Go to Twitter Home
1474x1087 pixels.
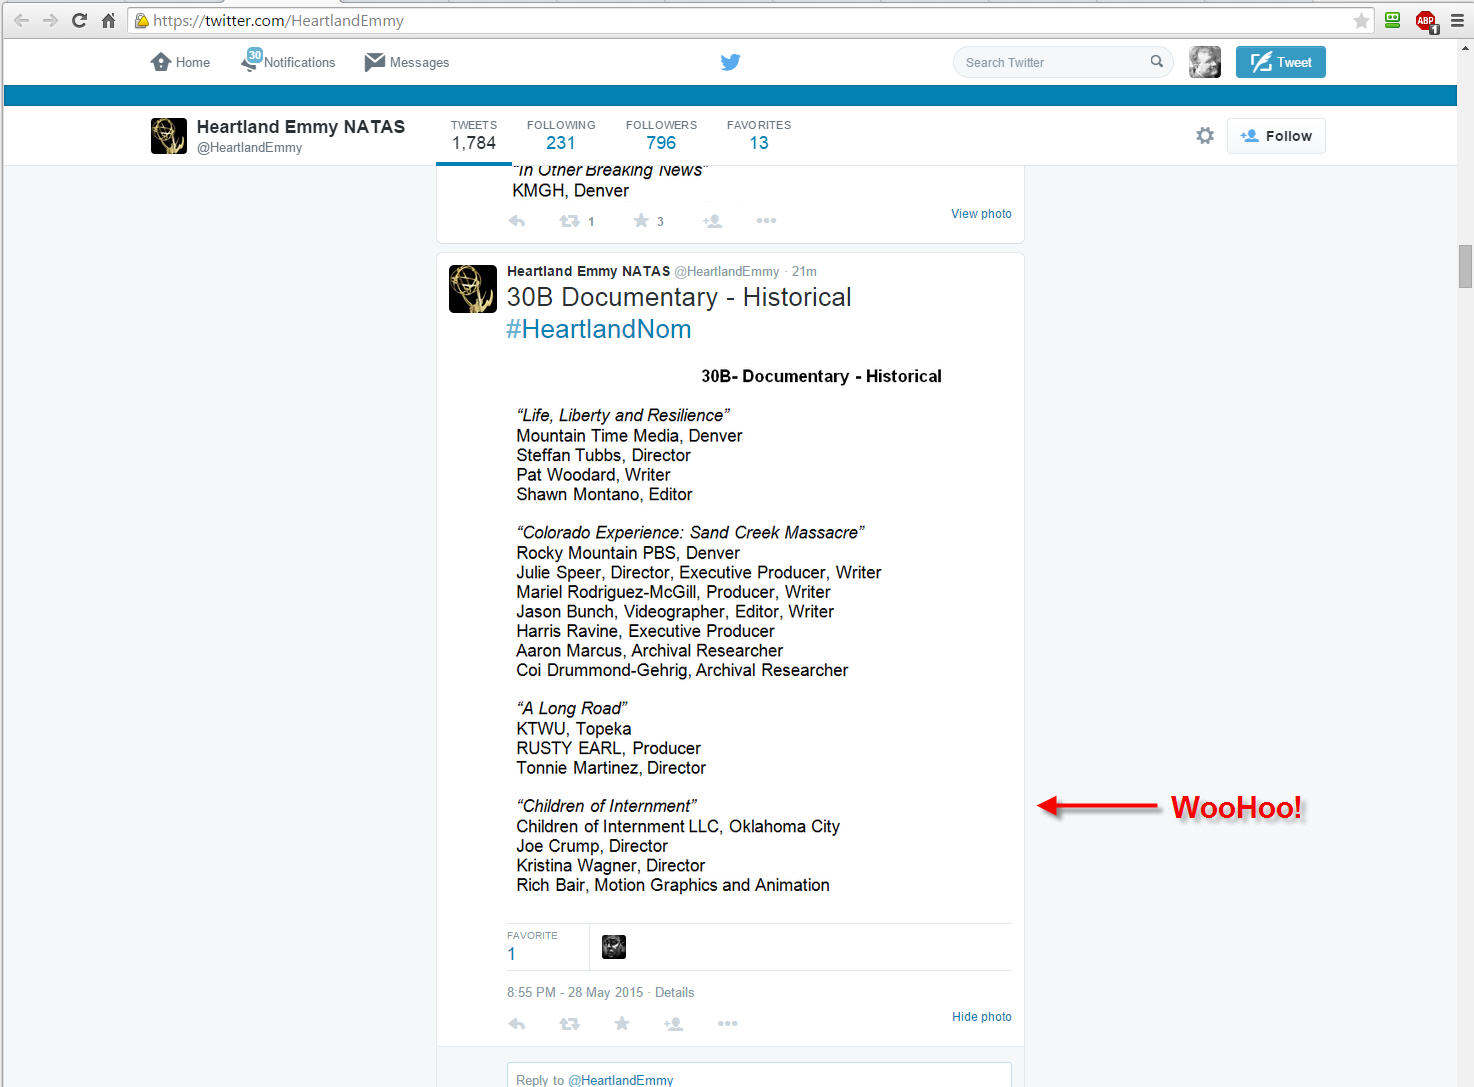tap(180, 62)
